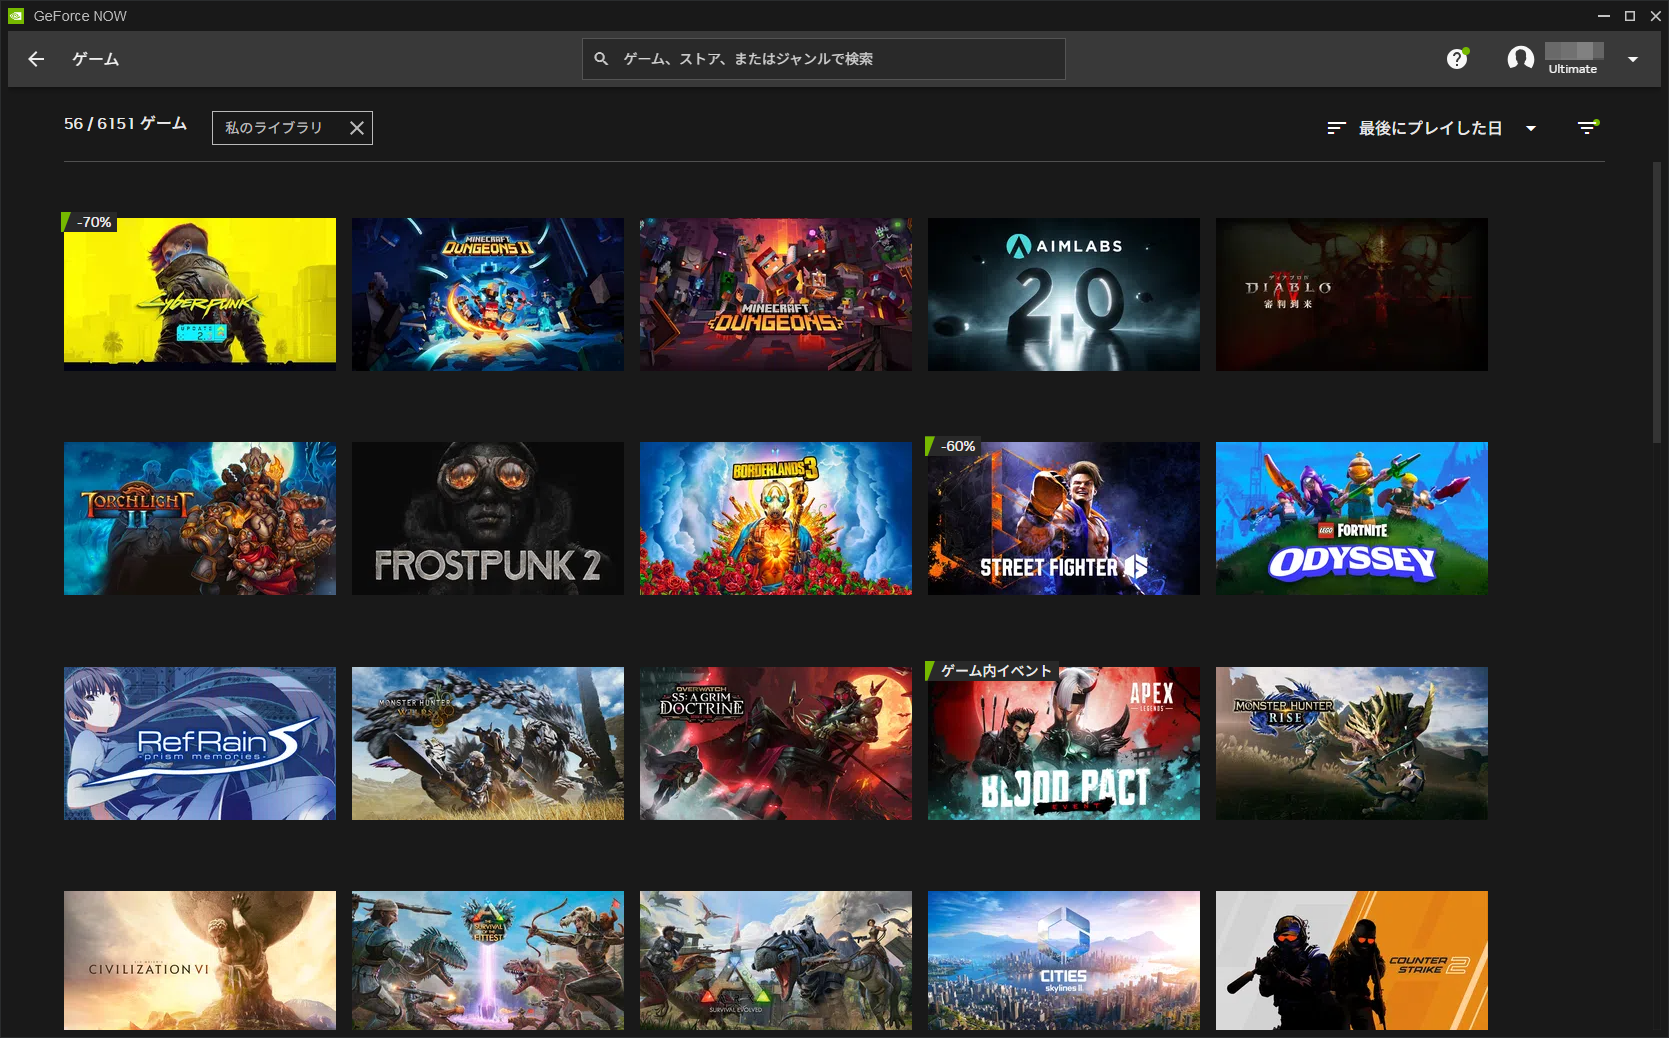Open the help question mark icon

1457,59
